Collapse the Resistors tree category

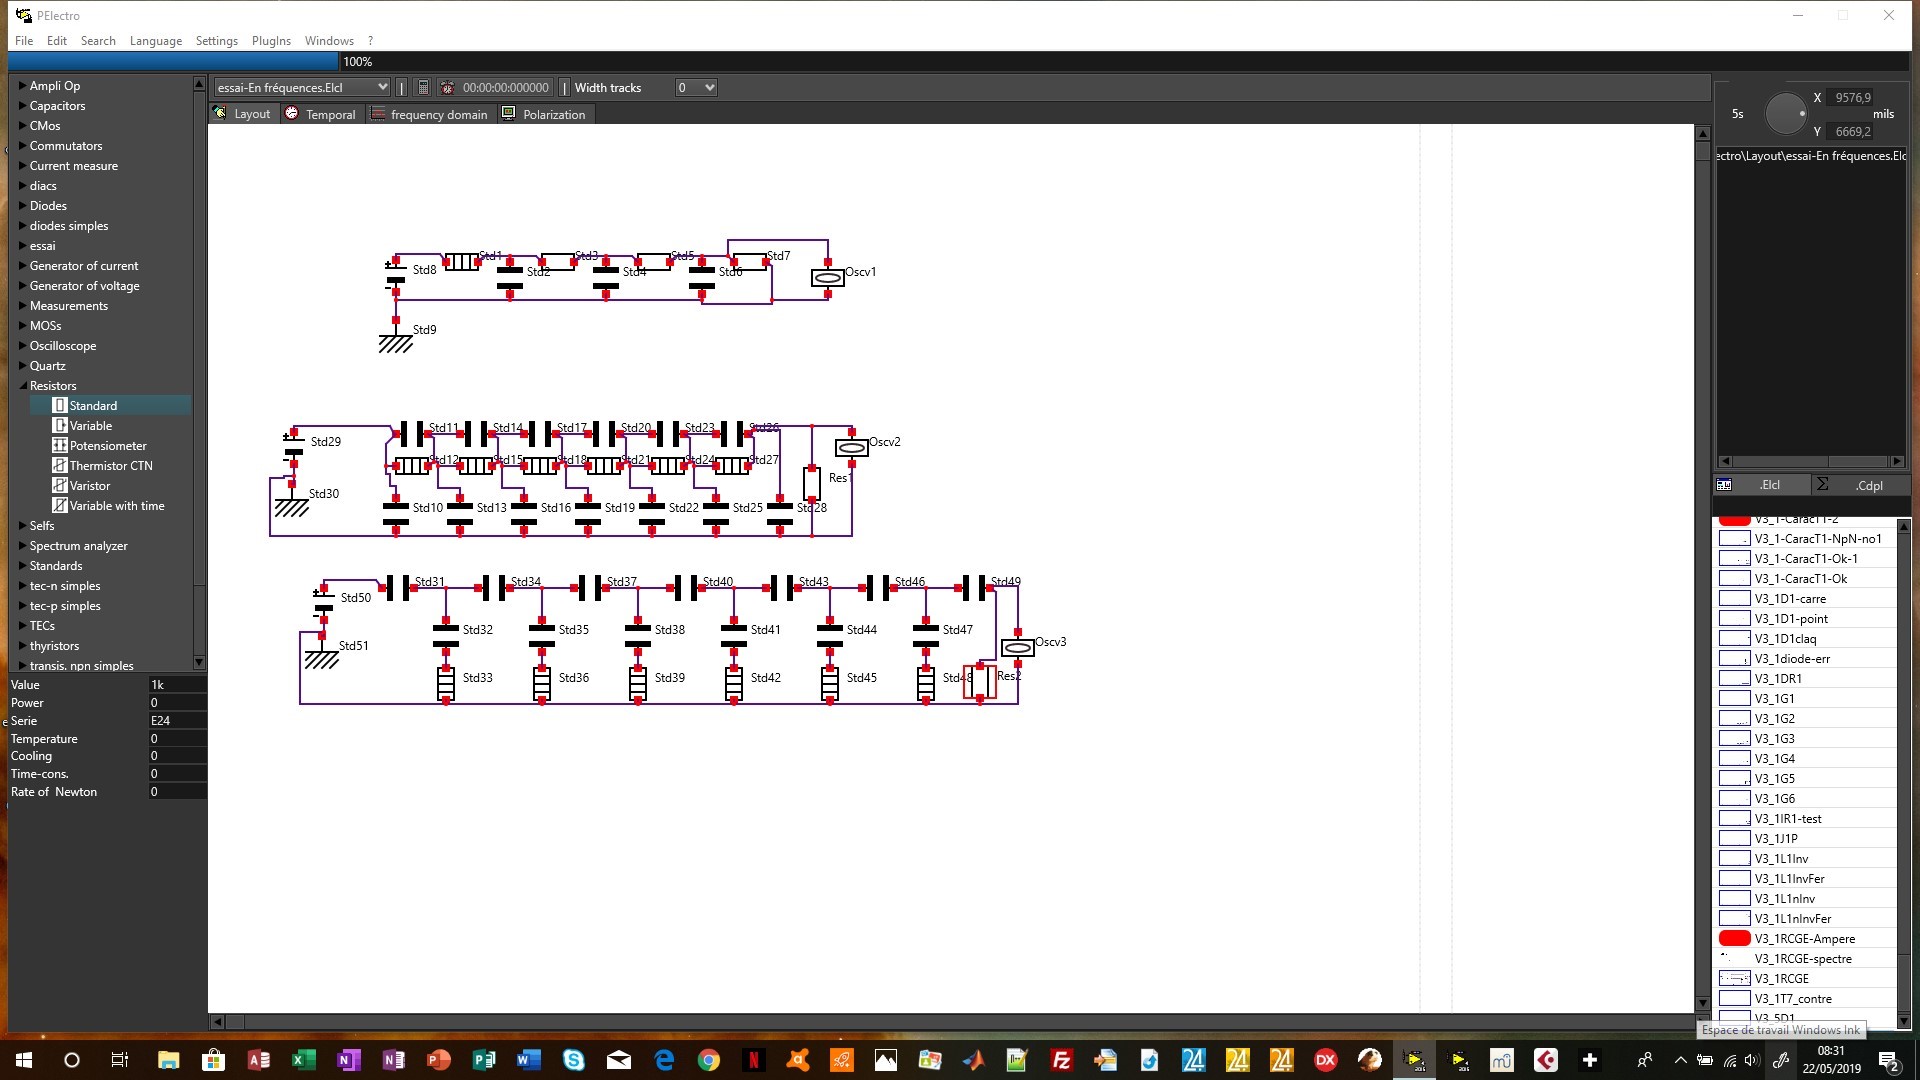[23, 386]
